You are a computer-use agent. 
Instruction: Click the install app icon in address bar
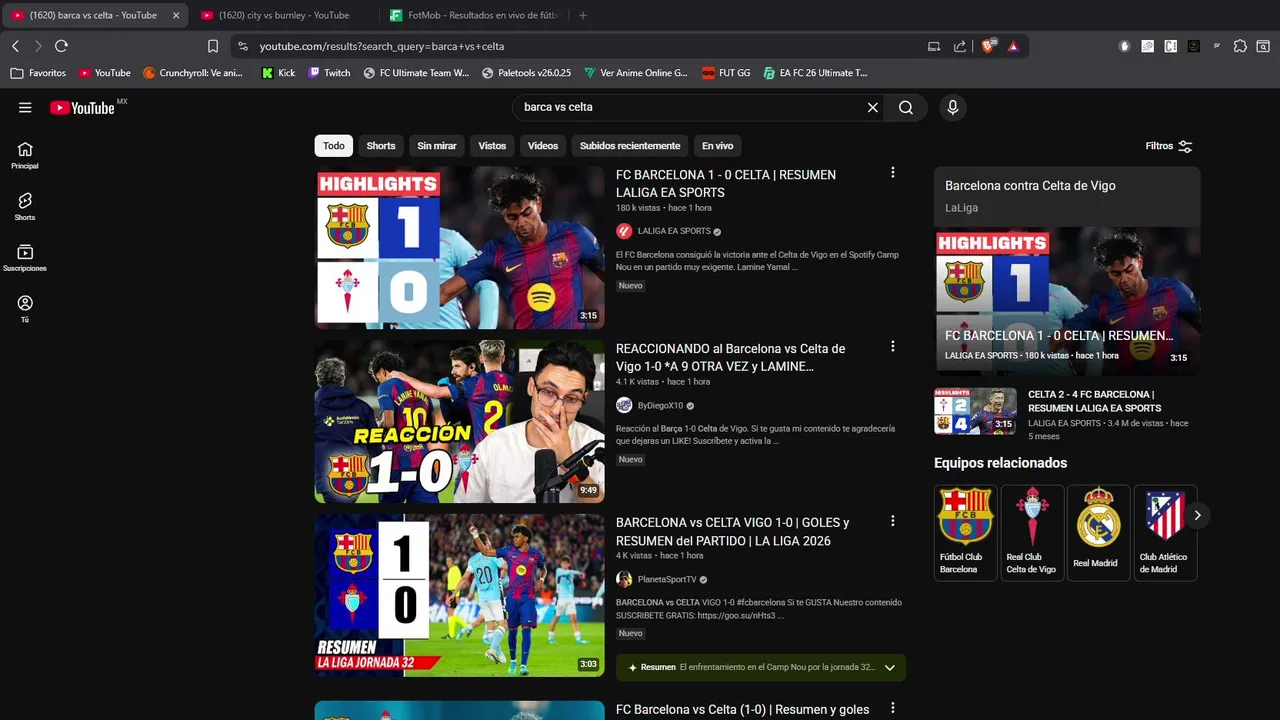(934, 46)
